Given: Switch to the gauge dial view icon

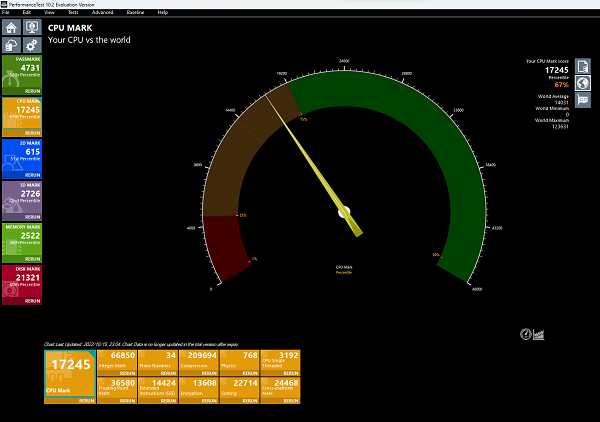Looking at the screenshot, I should coord(526,334).
